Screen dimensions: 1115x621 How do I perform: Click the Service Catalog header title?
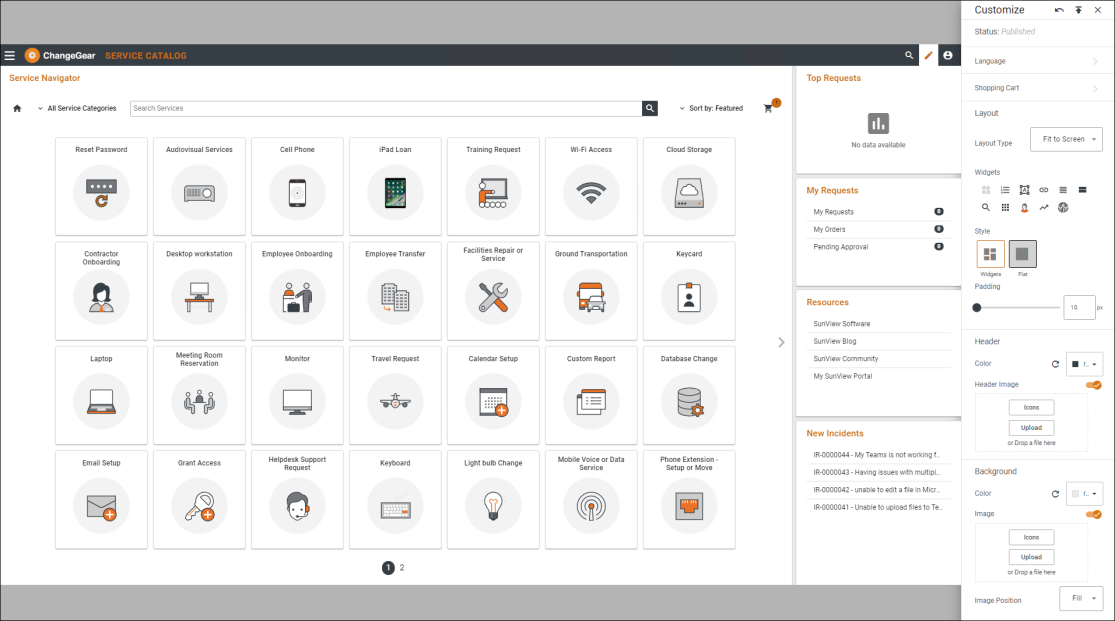pyautogui.click(x=146, y=55)
